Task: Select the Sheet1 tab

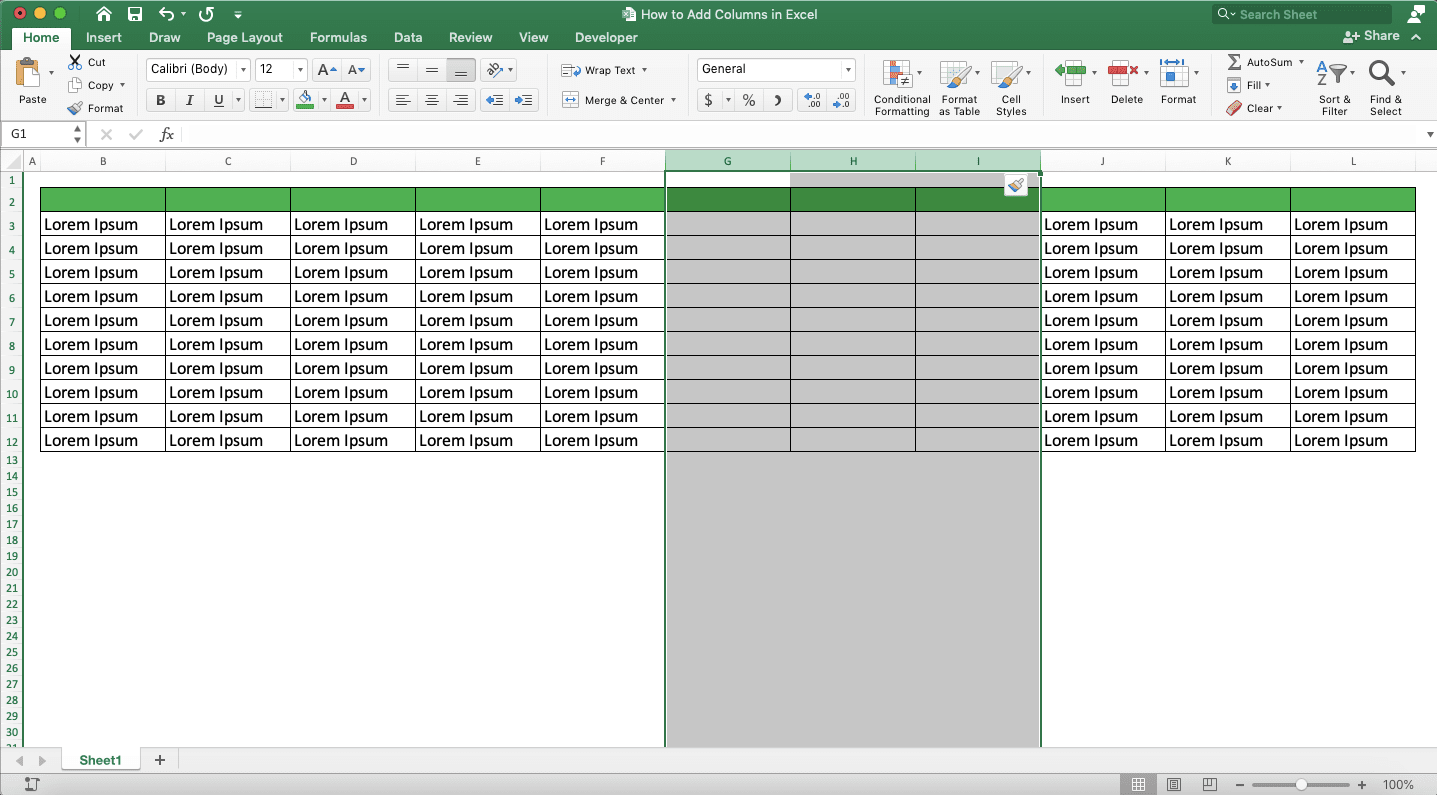Action: coord(100,760)
